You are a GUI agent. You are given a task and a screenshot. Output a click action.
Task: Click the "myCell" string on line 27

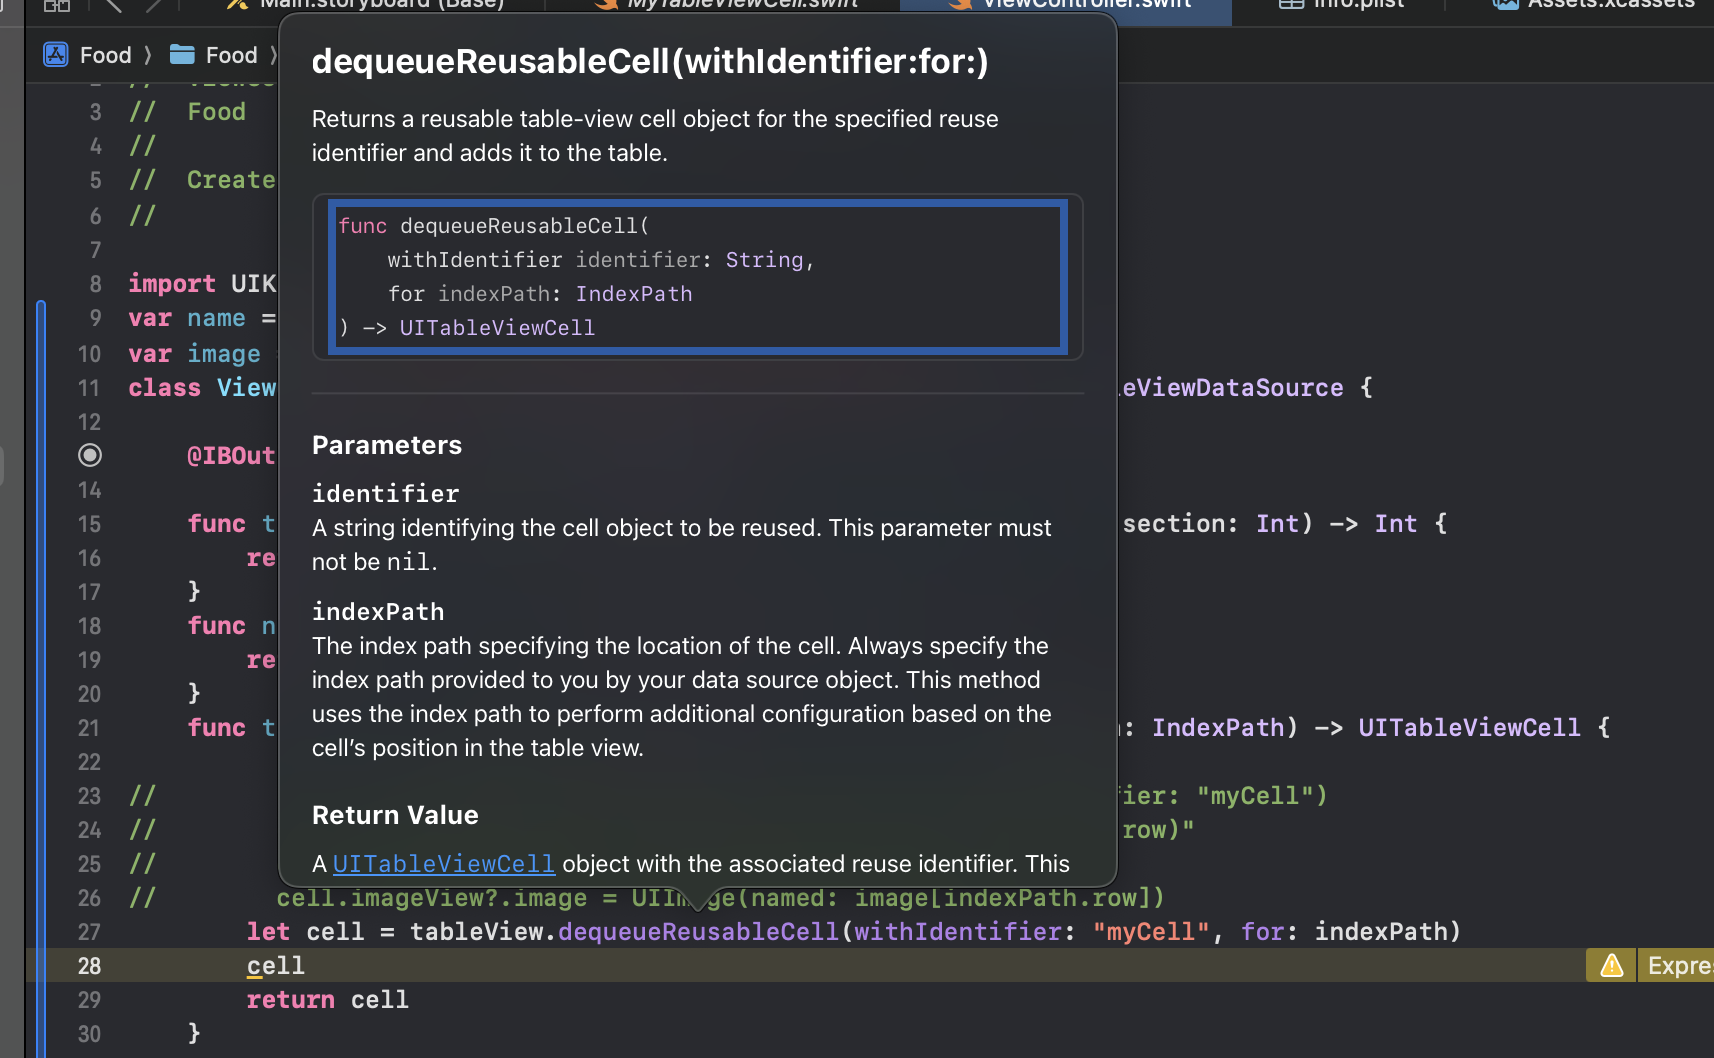point(1151,932)
